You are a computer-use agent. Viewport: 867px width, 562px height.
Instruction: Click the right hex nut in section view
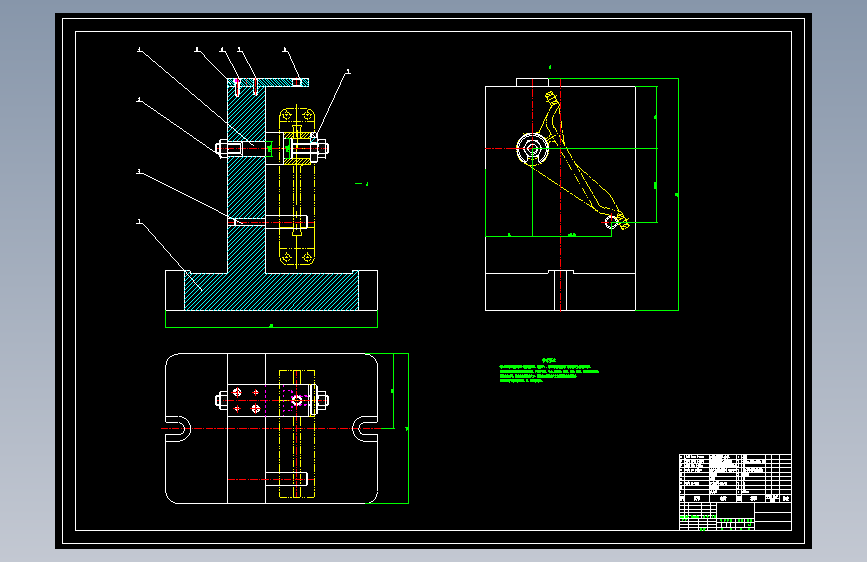(323, 148)
